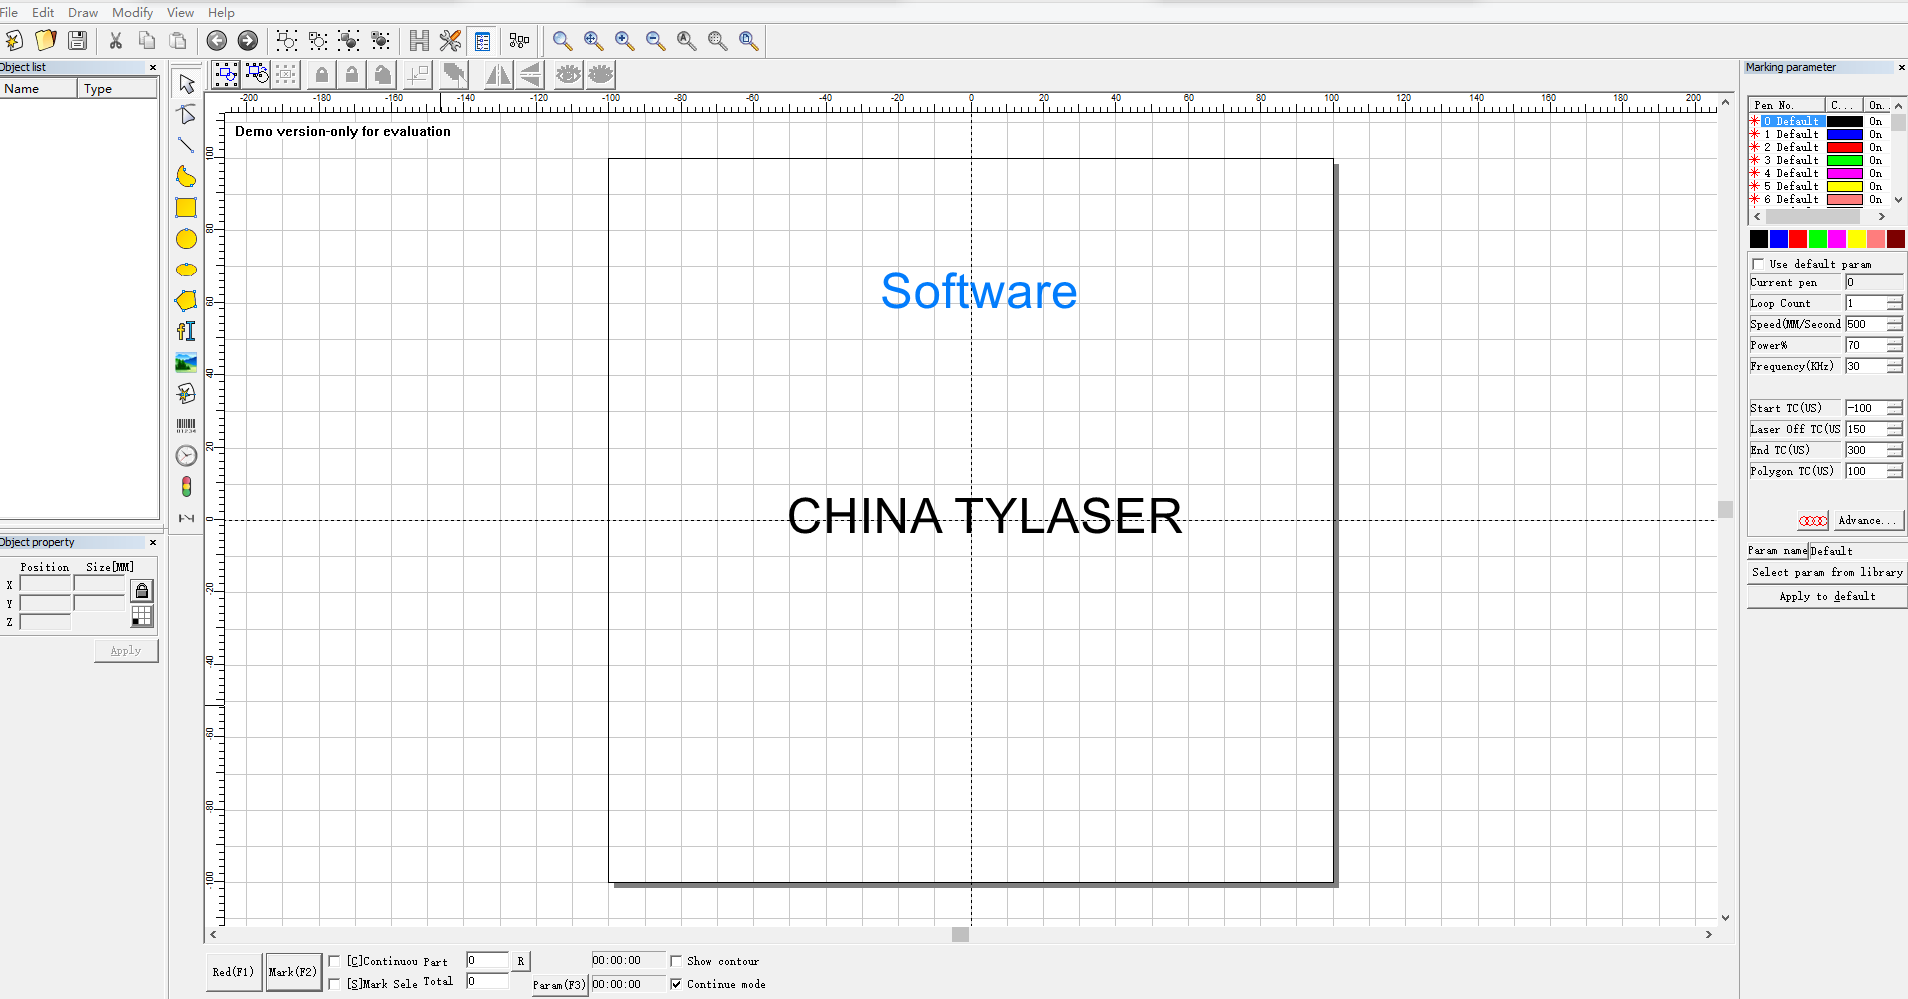
Task: Click the Continuous Part count input field
Action: (x=487, y=960)
